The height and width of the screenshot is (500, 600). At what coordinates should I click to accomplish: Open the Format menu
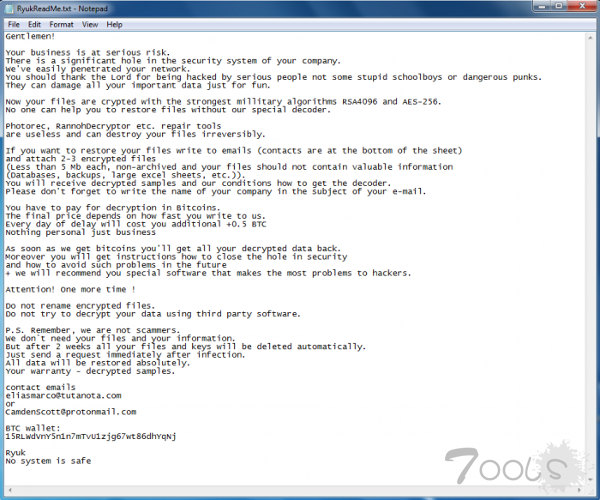coord(61,24)
